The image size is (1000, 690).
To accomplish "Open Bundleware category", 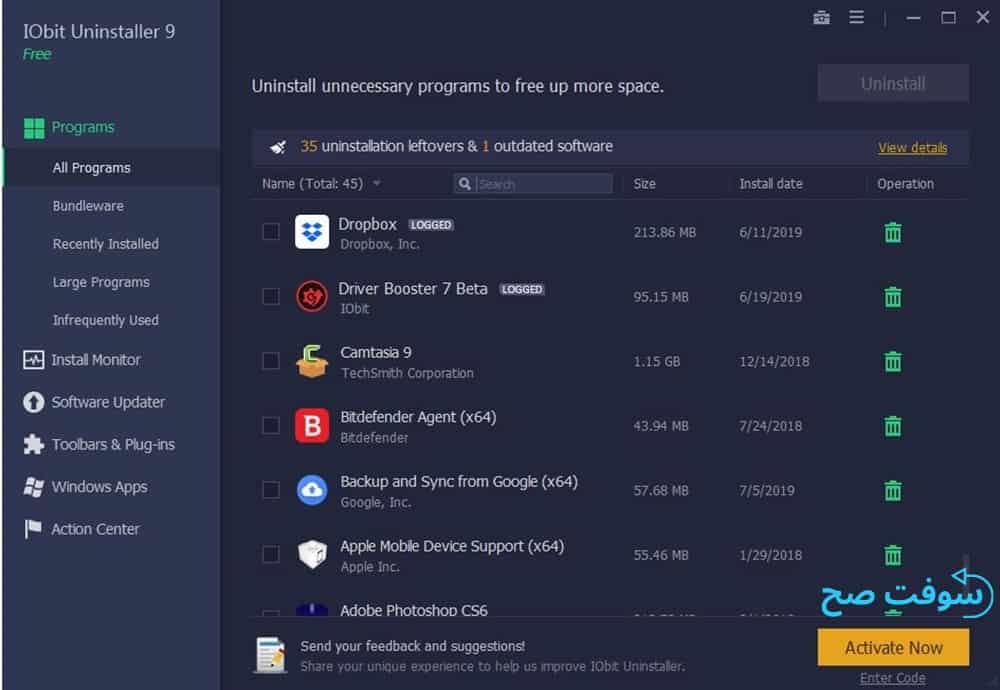I will tap(88, 206).
